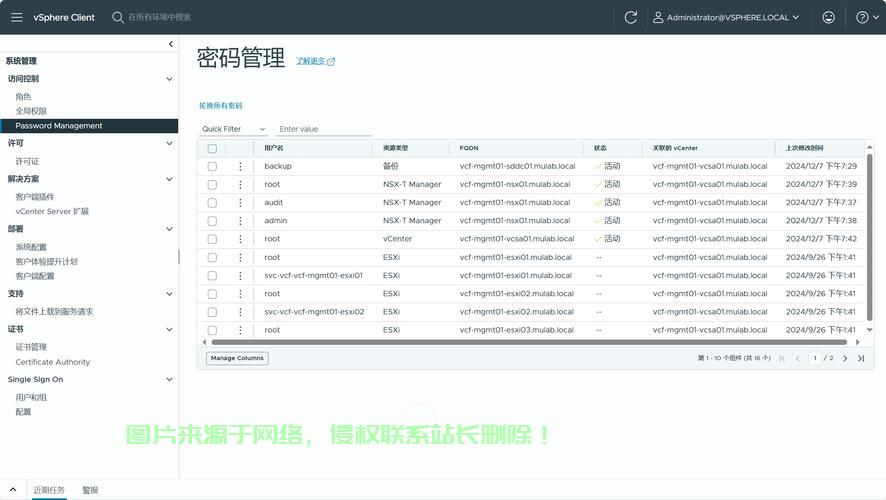Click the table vertical scrollbar
The height and width of the screenshot is (500, 886).
[870, 237]
